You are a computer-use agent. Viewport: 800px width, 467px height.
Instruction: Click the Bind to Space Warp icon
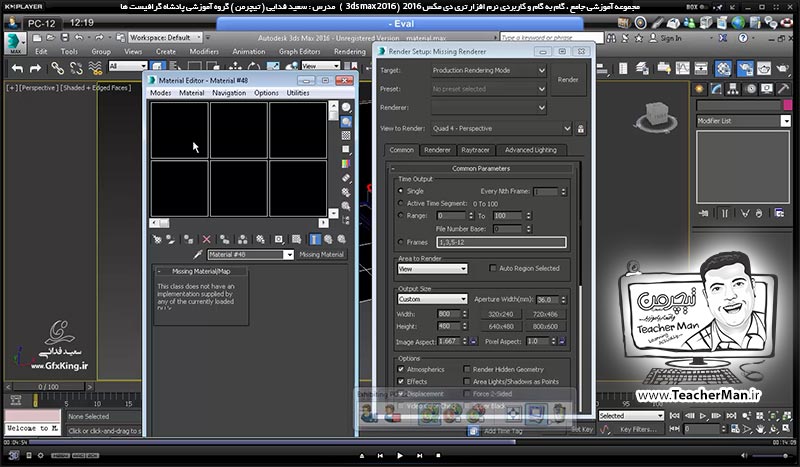tap(95, 68)
